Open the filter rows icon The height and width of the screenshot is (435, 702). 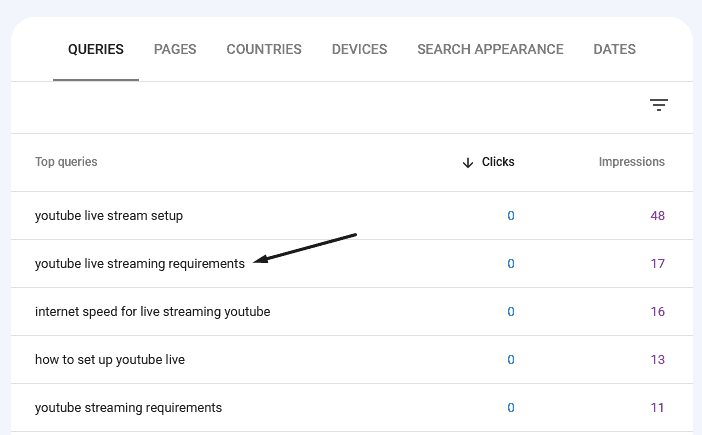point(659,105)
